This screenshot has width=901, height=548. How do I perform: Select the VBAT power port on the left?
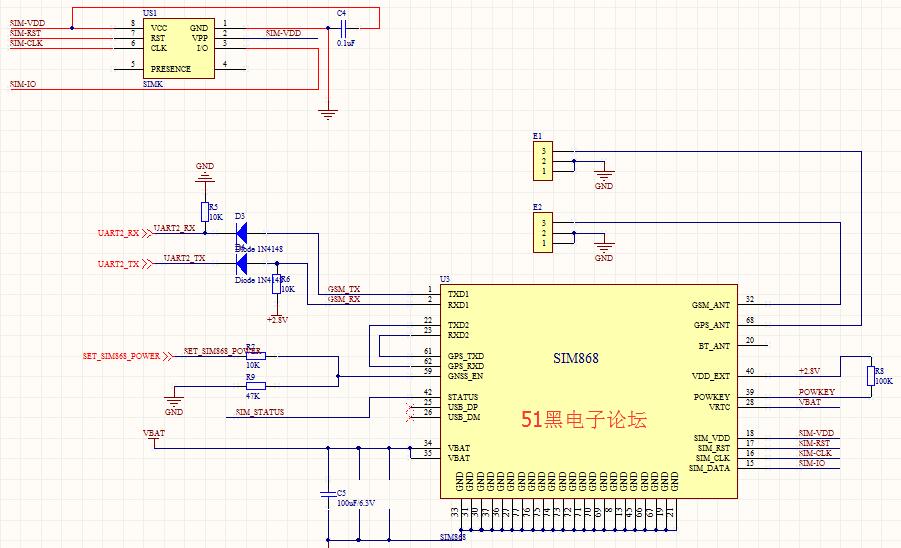click(154, 436)
